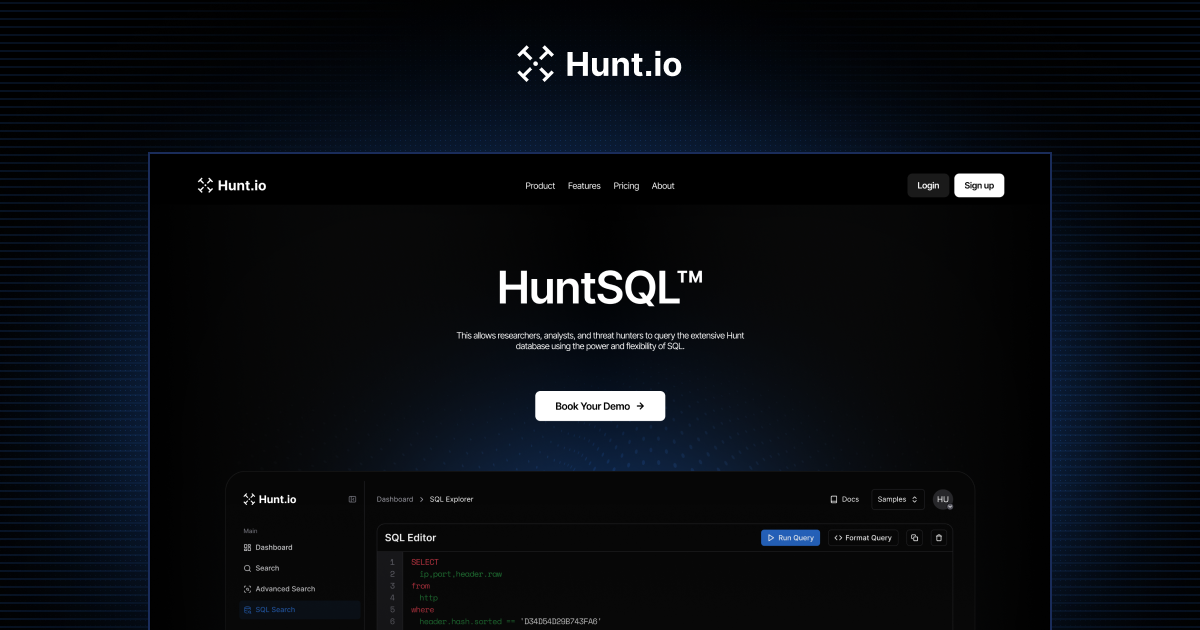Click the Sign up button

click(979, 185)
